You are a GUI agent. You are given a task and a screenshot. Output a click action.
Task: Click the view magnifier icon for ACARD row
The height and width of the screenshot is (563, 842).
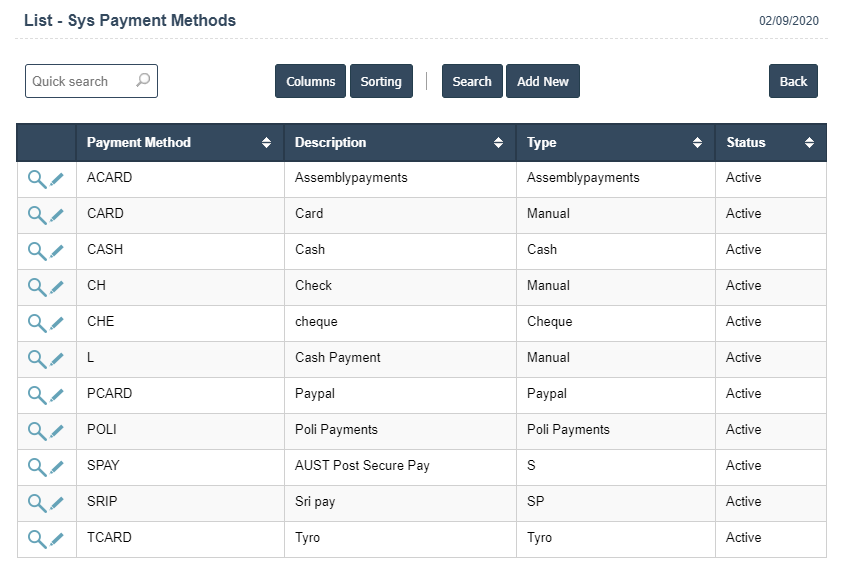coord(36,179)
